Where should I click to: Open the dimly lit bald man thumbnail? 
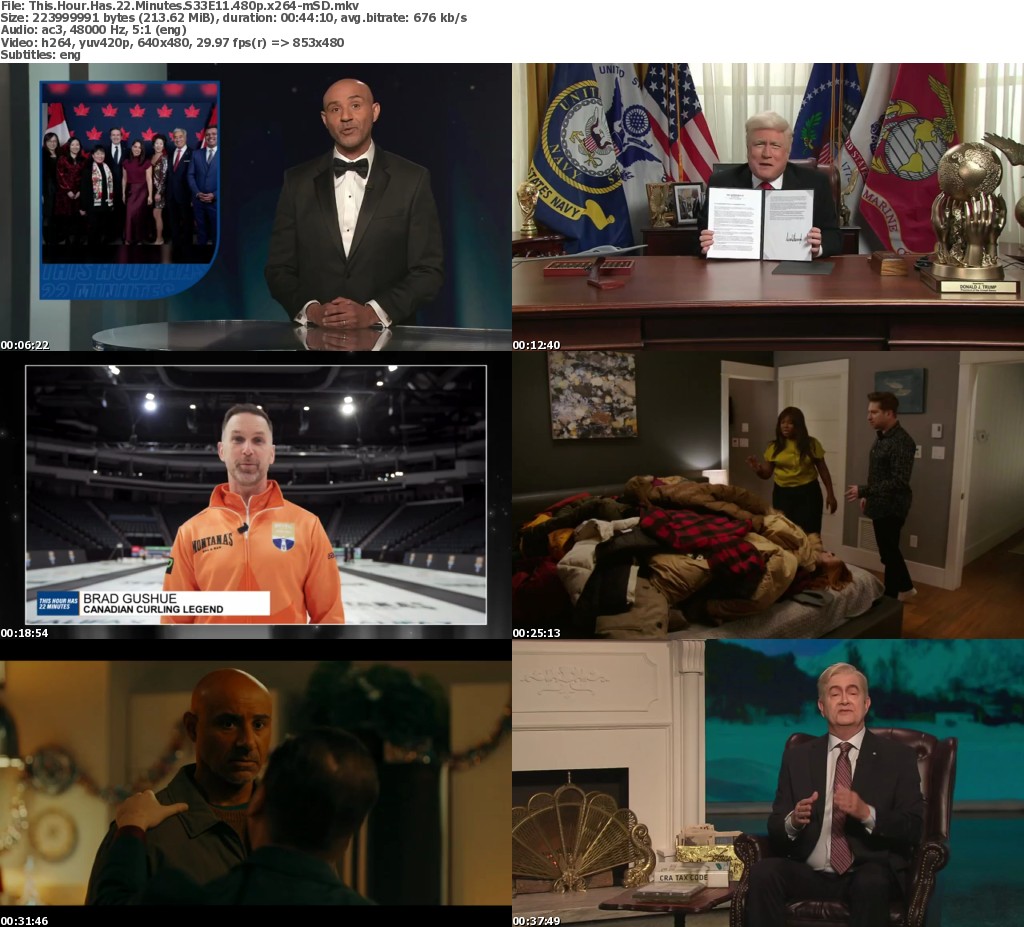click(x=256, y=782)
